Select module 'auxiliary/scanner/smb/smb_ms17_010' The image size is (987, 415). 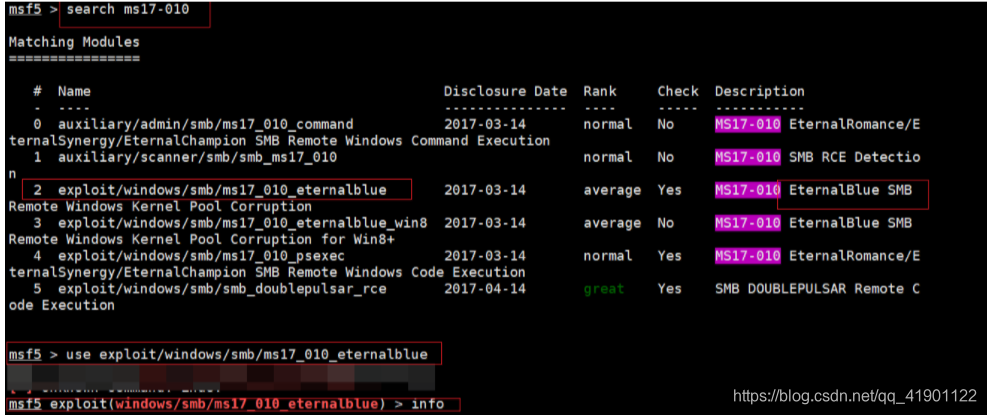pos(198,157)
